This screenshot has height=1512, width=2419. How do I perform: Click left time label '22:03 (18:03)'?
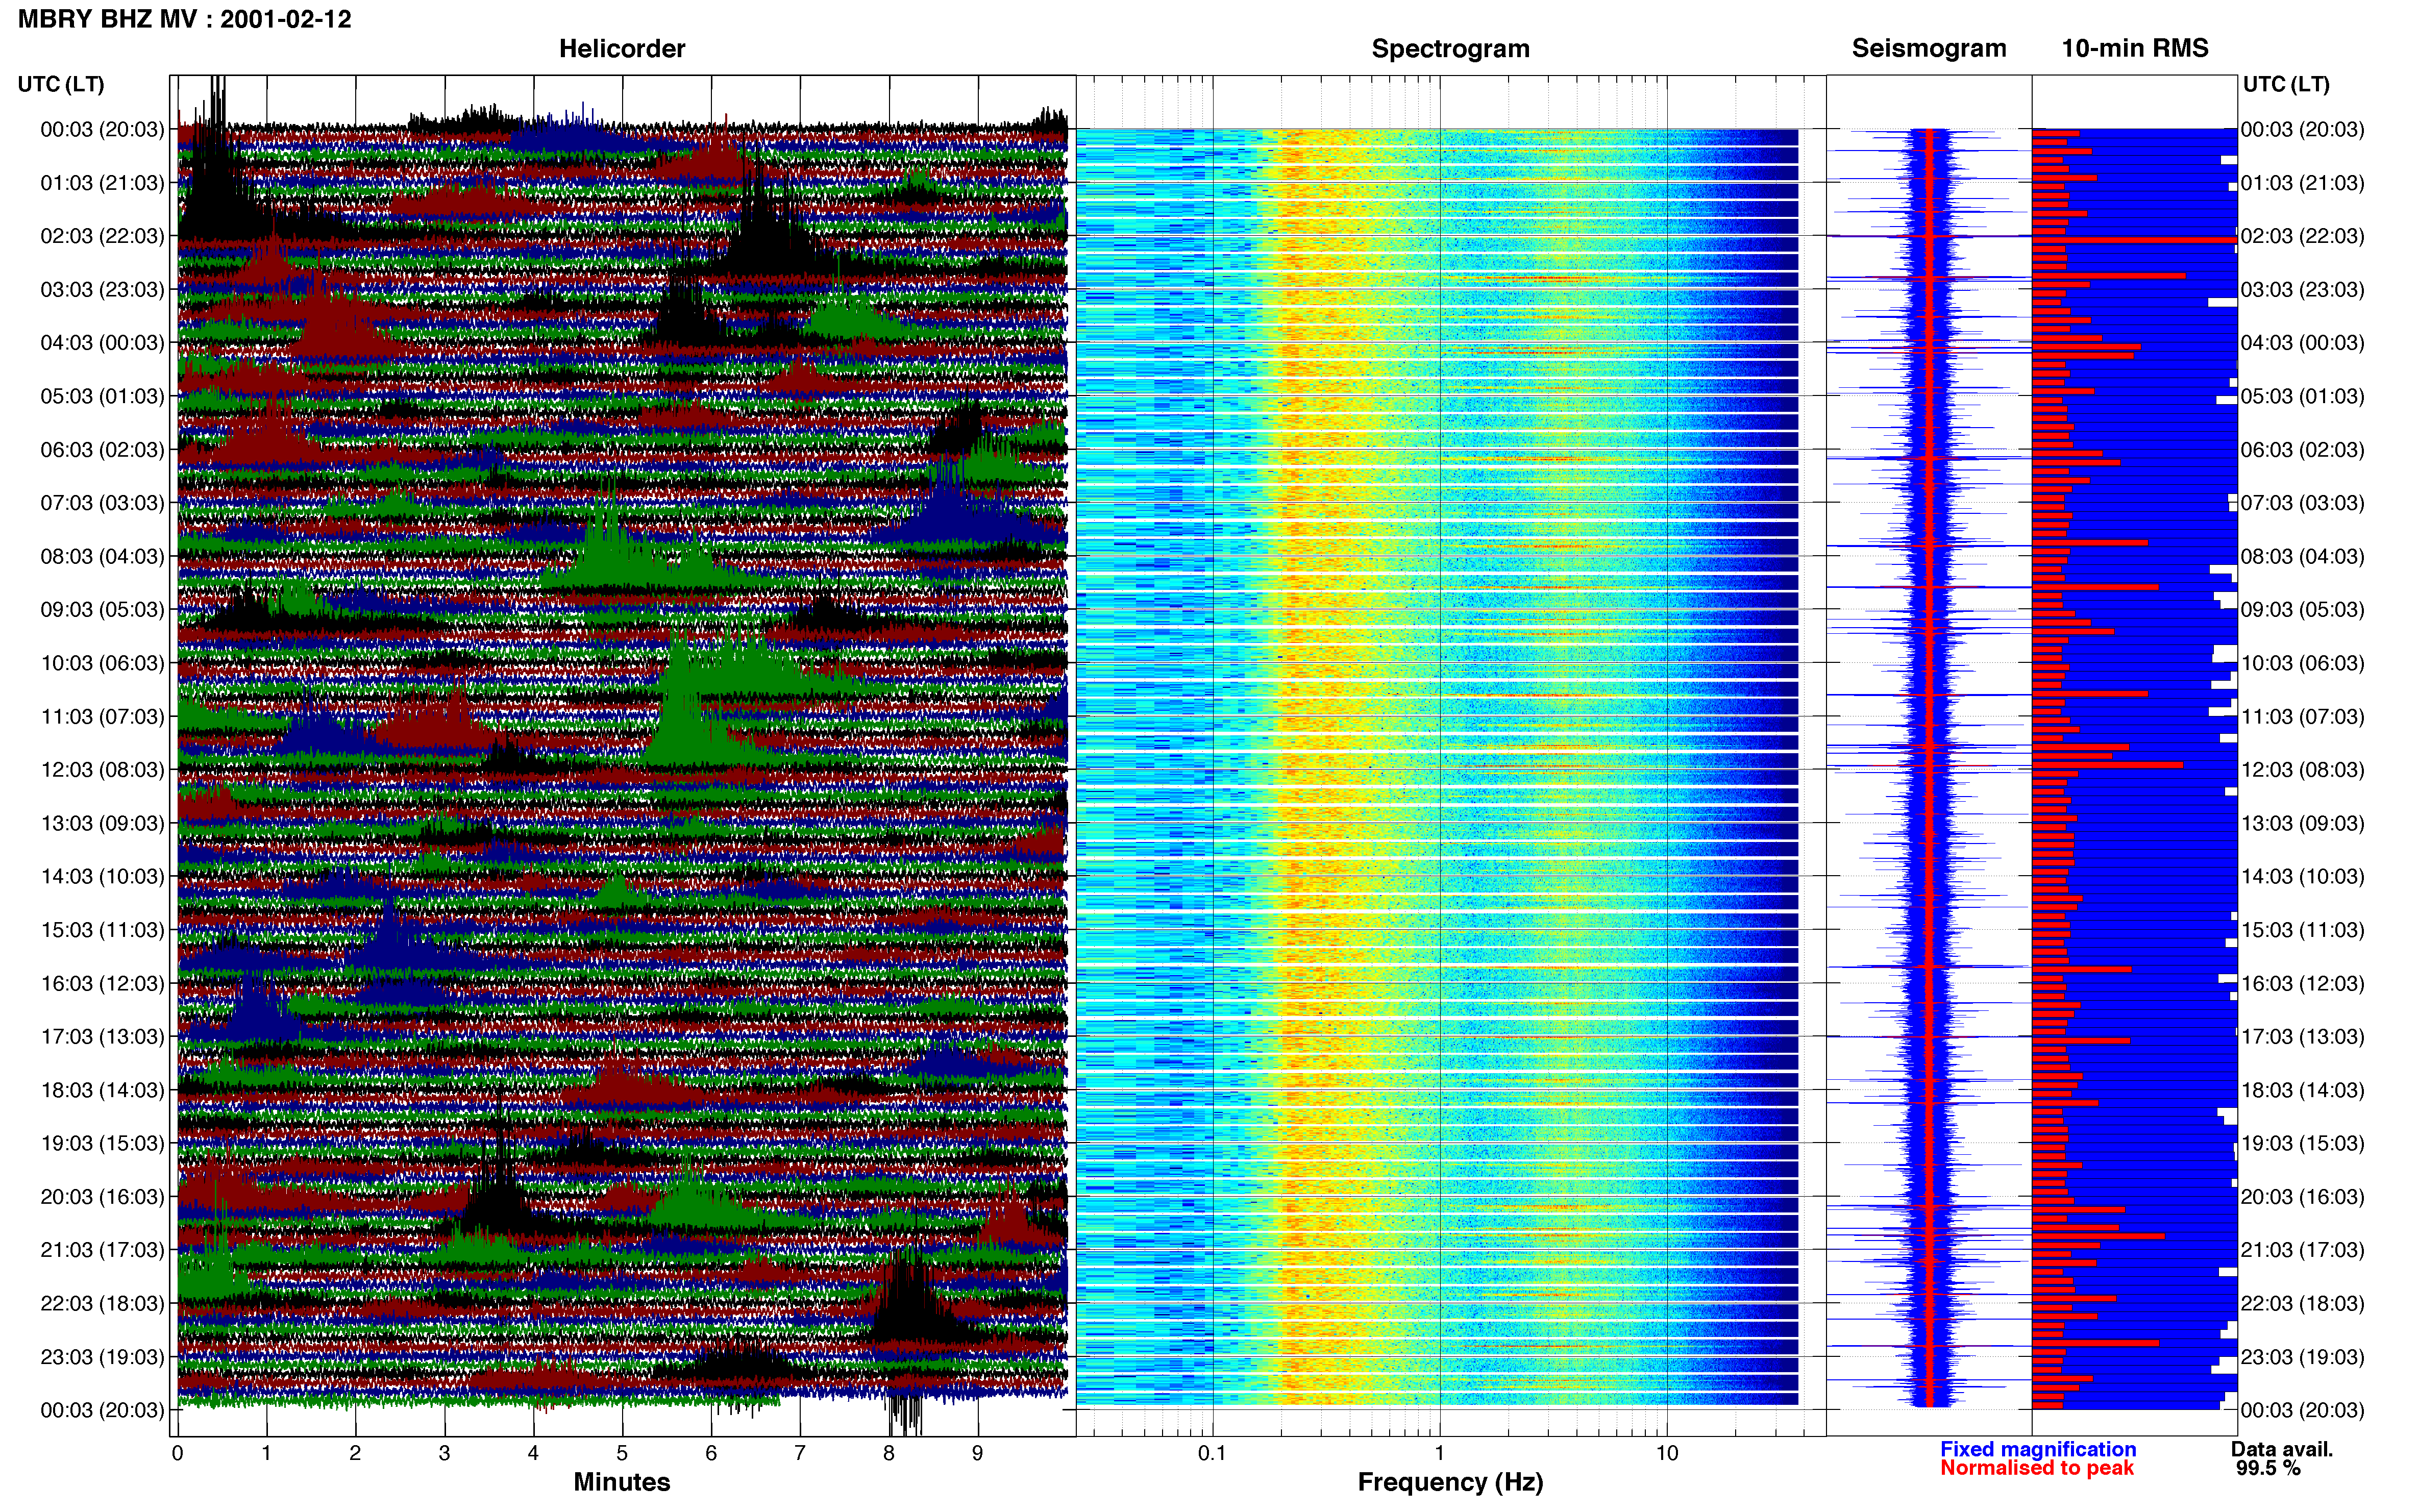[x=102, y=1303]
